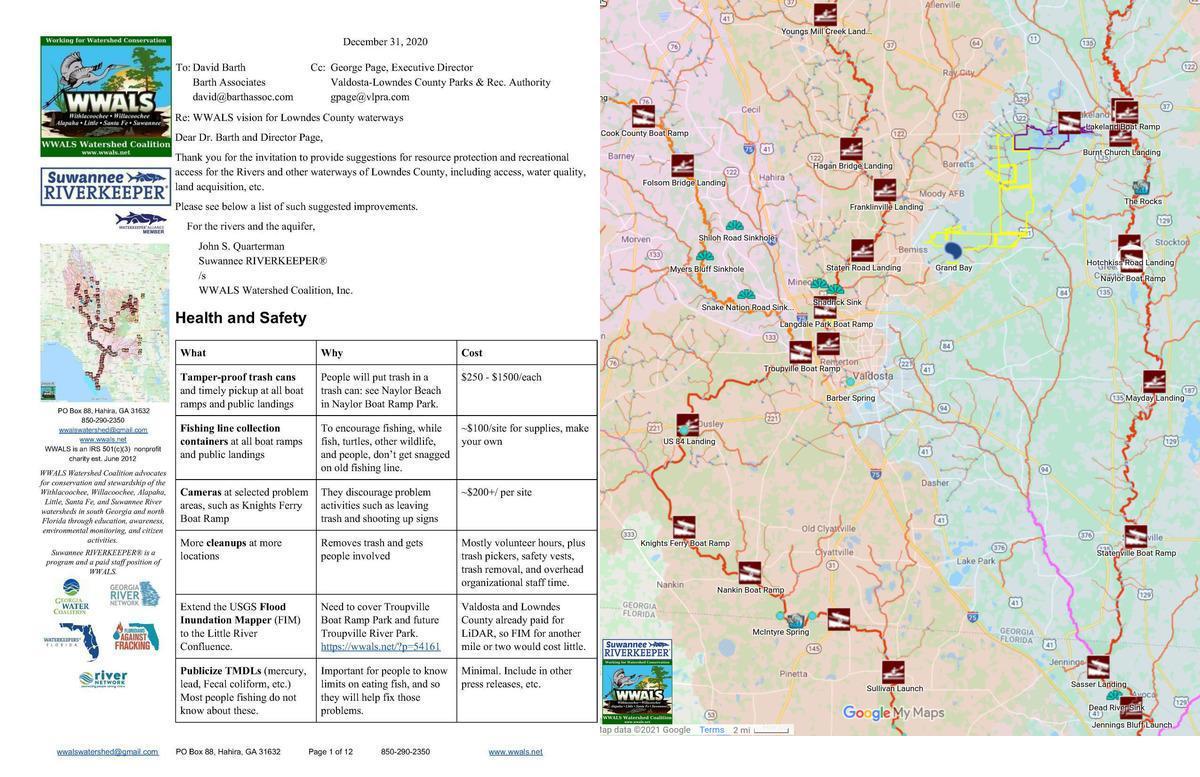Screen dimensions: 1200x777
Task: Click the "gpage@vlpra.com" address text
Action: (370, 97)
